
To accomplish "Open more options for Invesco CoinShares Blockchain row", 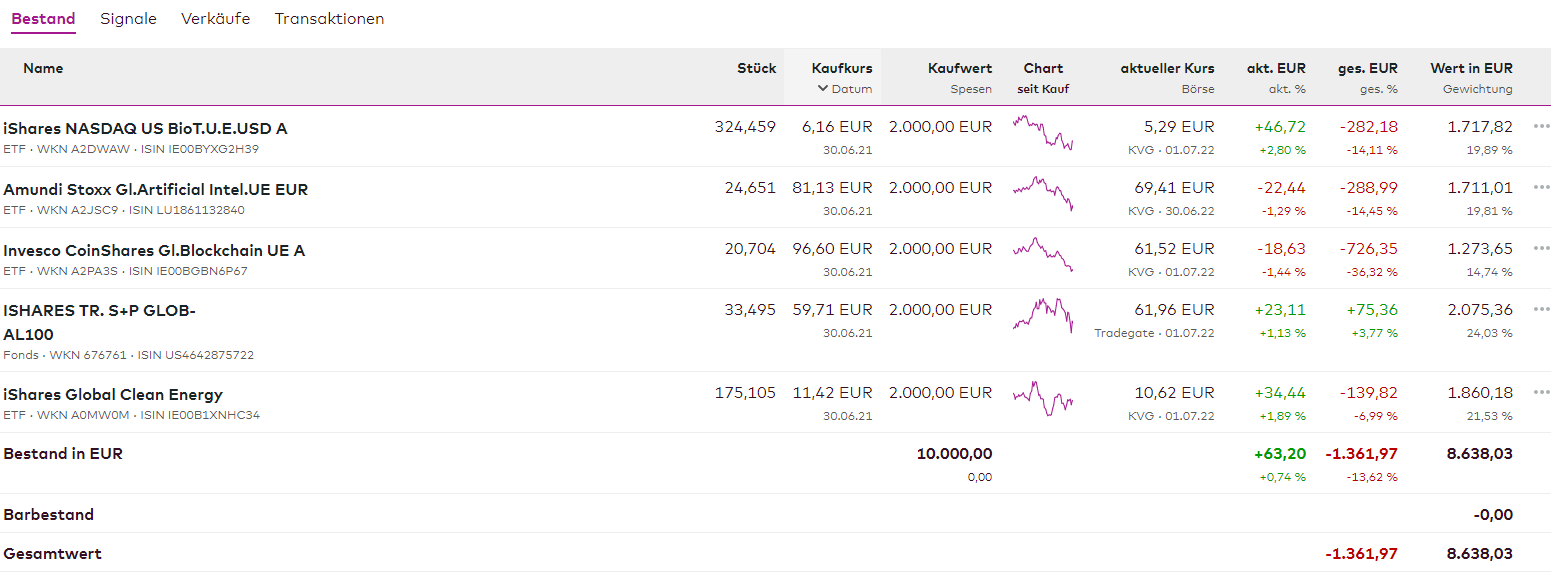I will coord(1540,249).
